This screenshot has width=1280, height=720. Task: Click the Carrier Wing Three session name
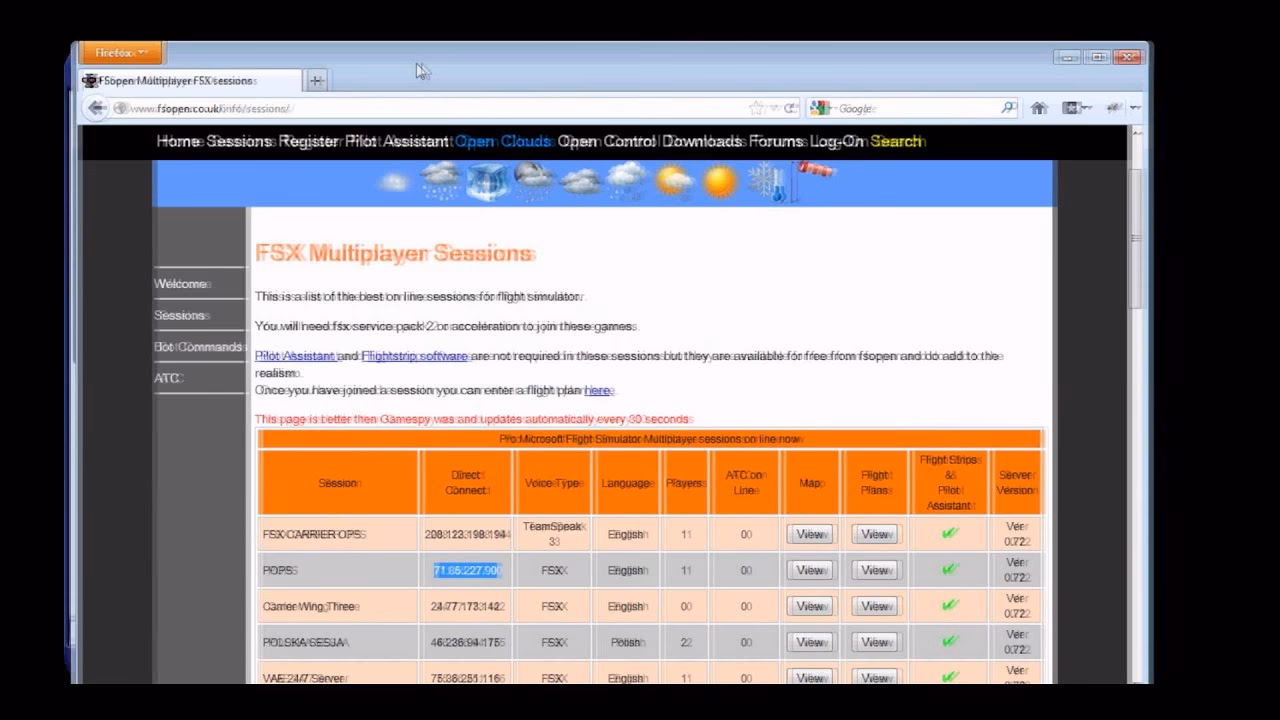point(310,606)
